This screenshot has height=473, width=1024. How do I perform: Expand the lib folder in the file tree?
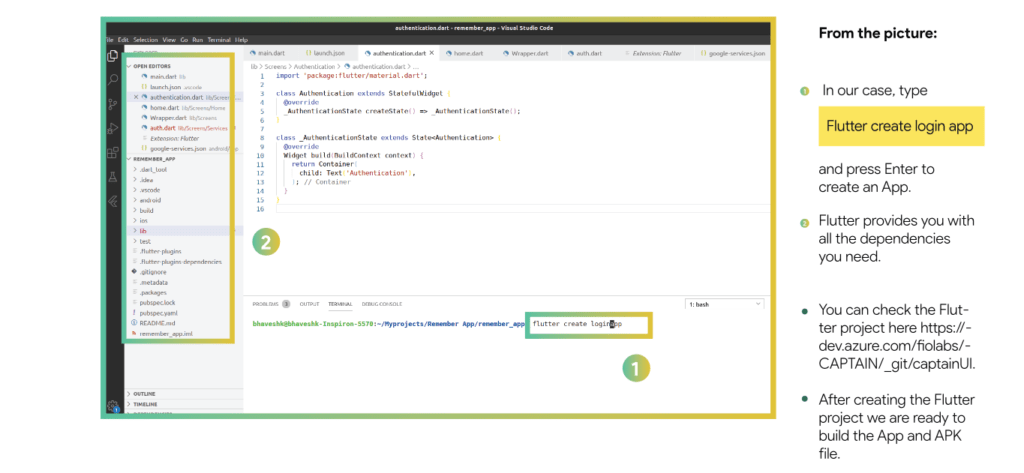coord(143,231)
